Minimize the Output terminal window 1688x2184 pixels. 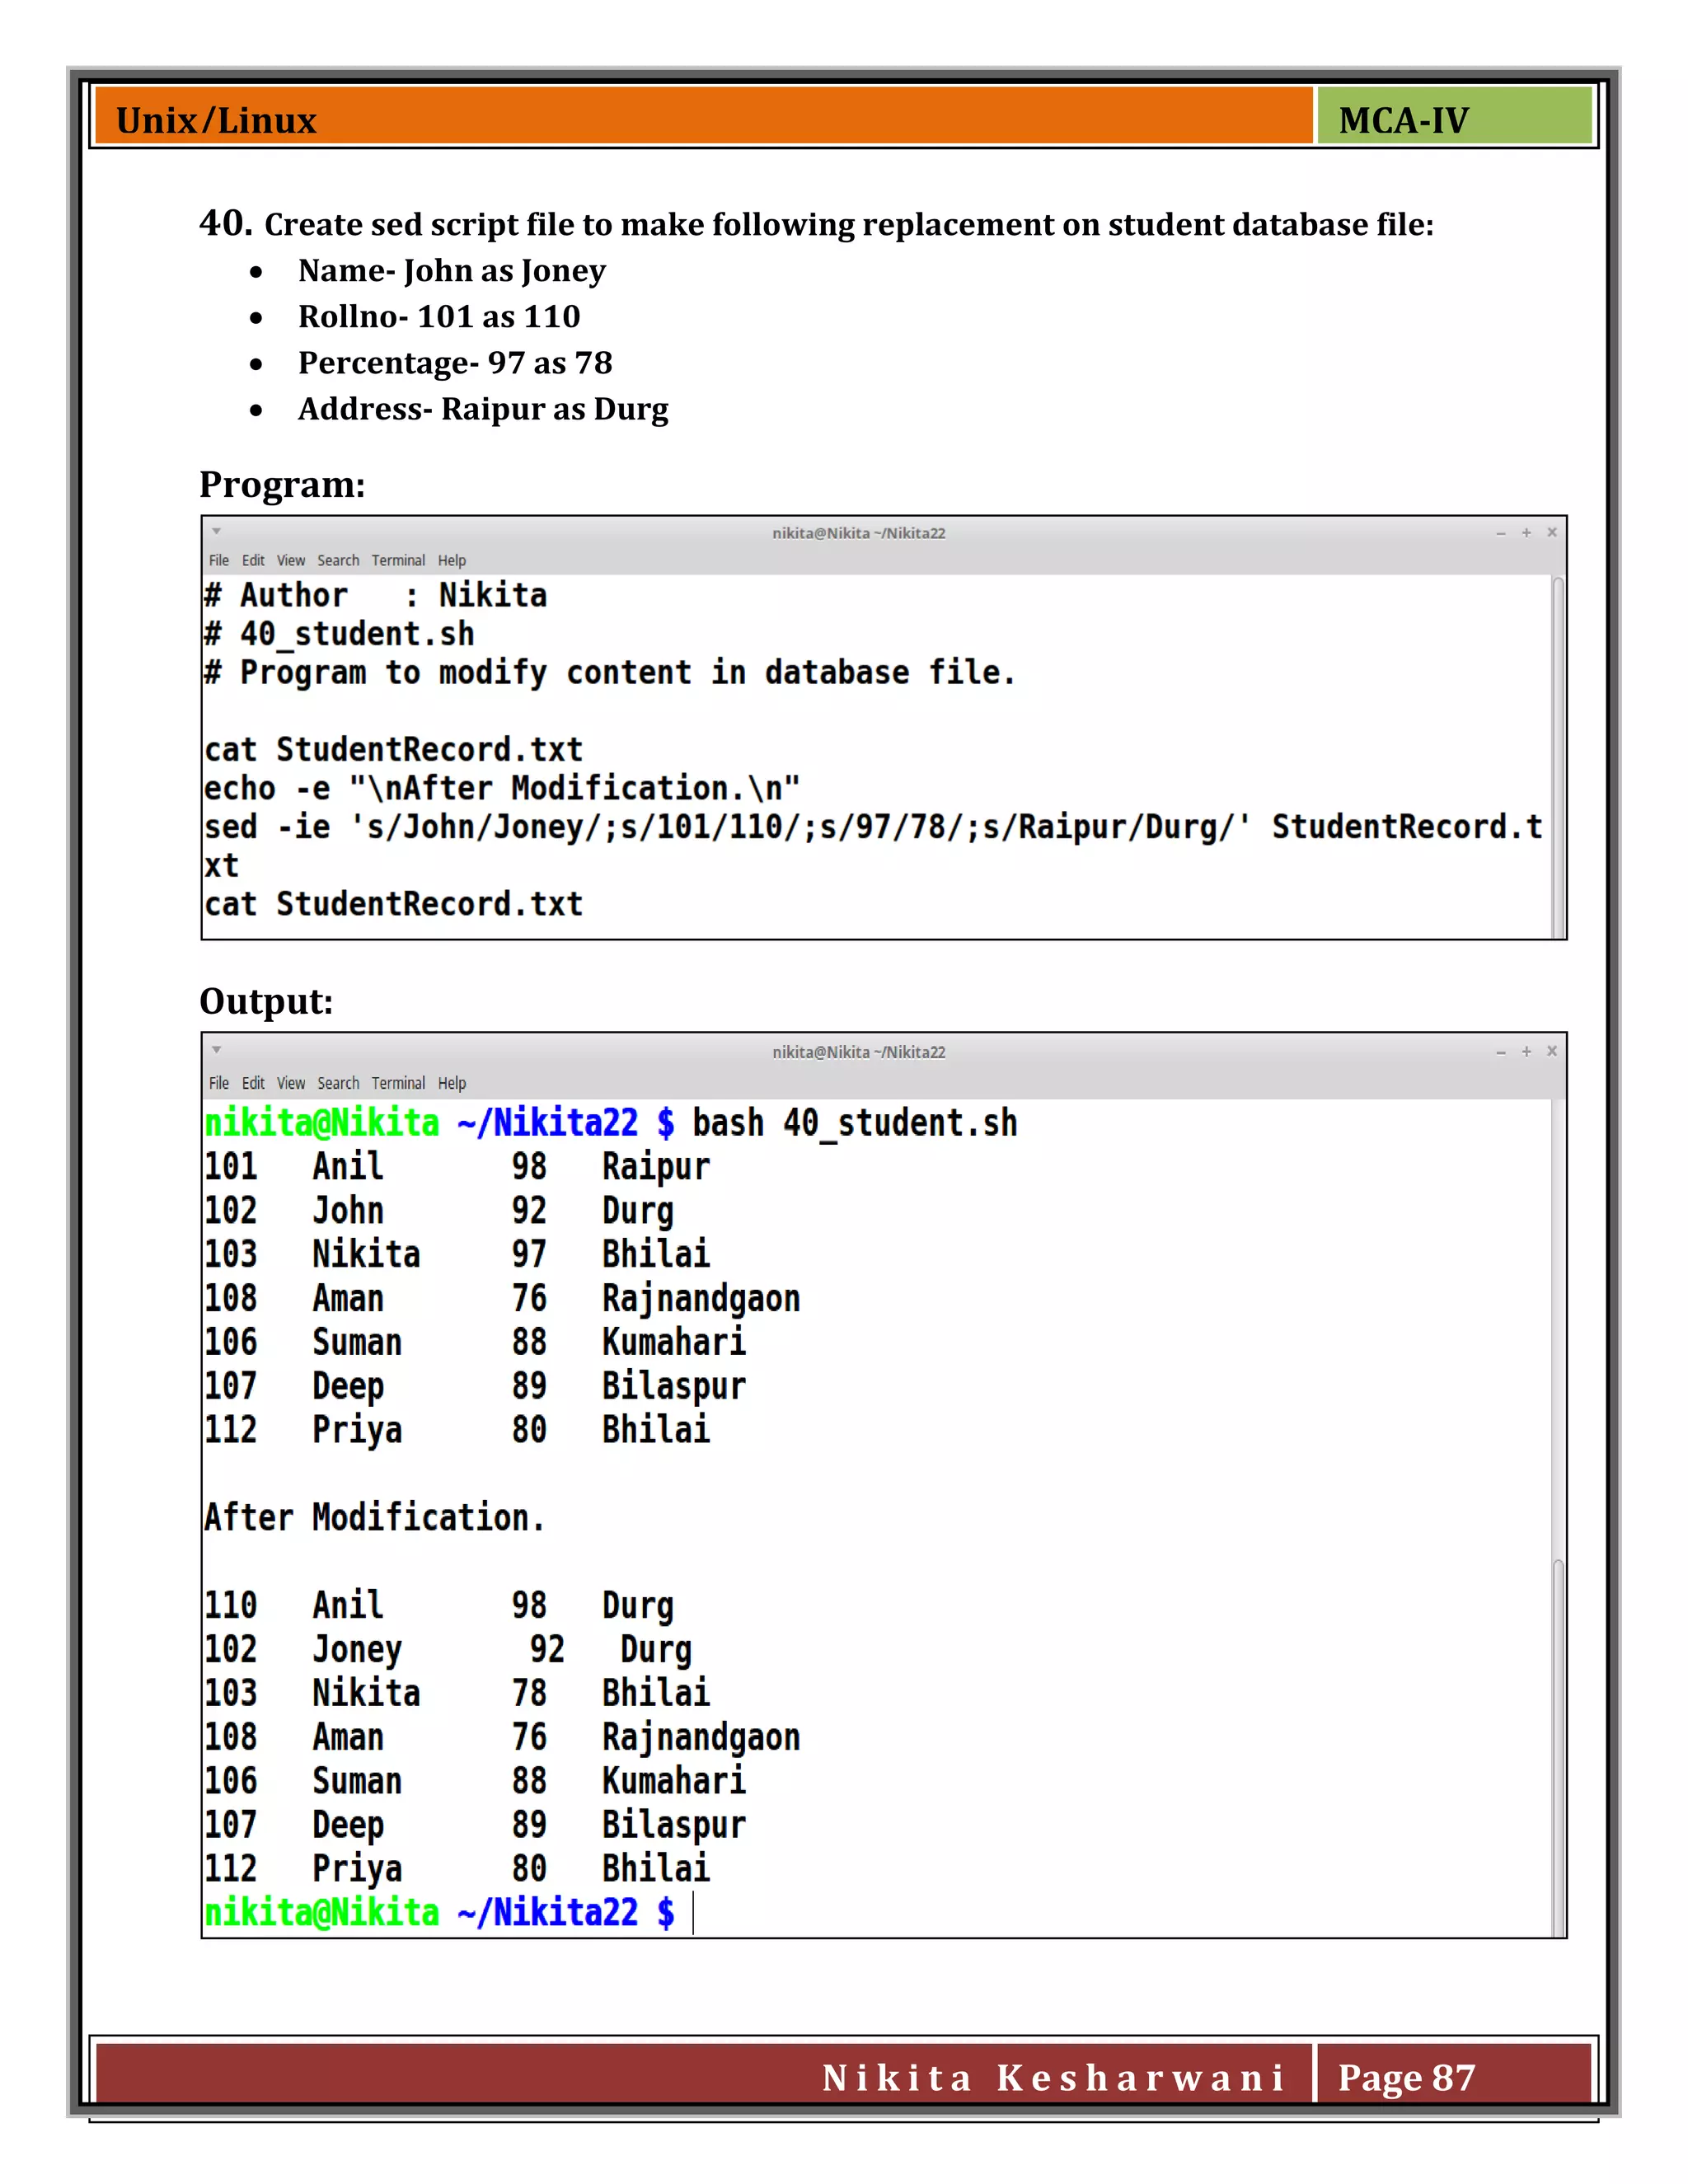click(x=1501, y=1052)
